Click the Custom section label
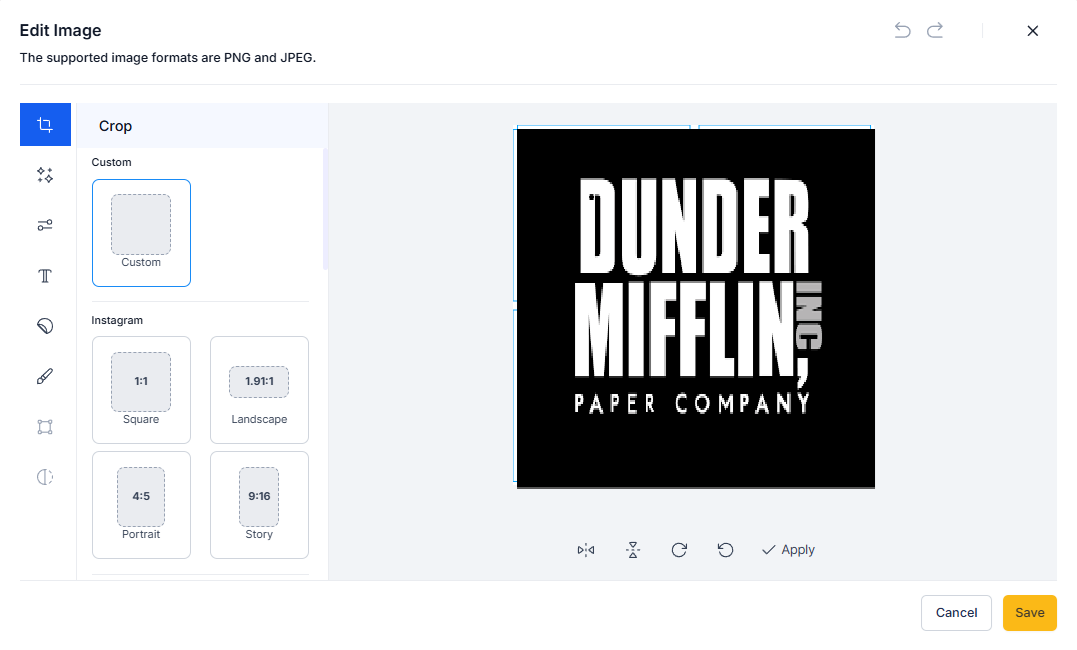Screen dimensions: 1077x650 tap(111, 162)
